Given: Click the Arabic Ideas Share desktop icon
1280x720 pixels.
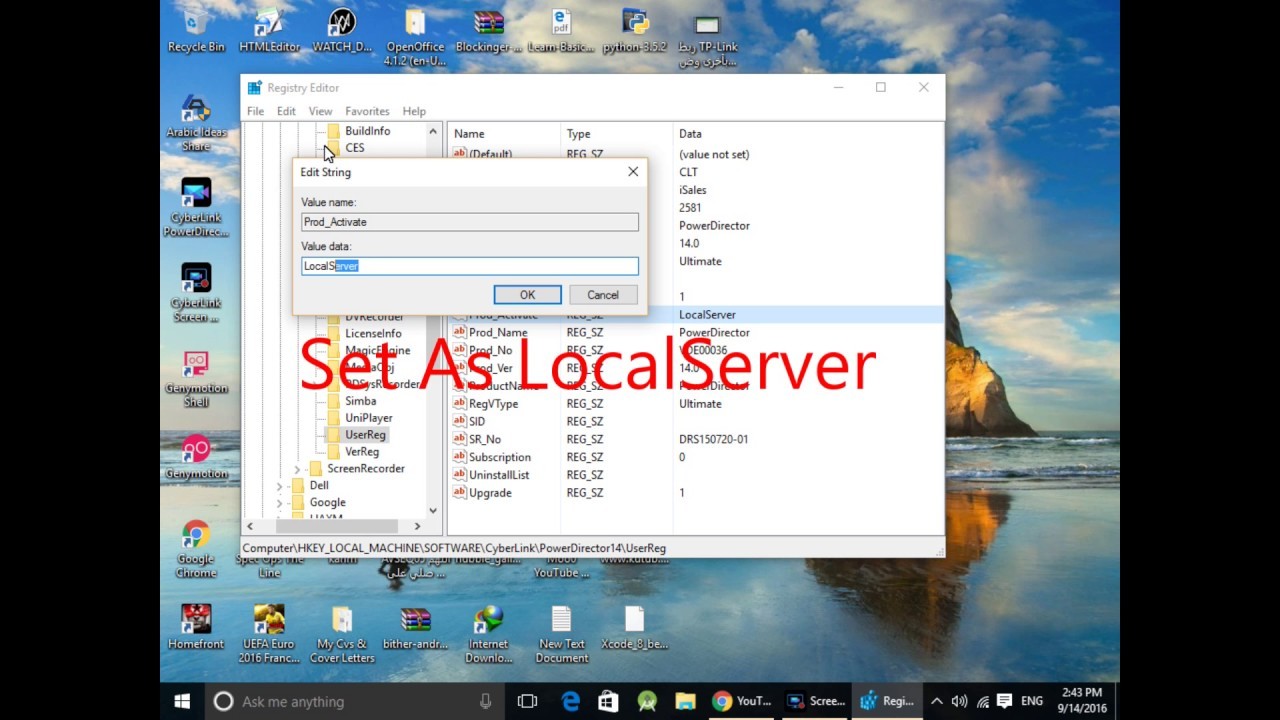Looking at the screenshot, I should tap(196, 124).
